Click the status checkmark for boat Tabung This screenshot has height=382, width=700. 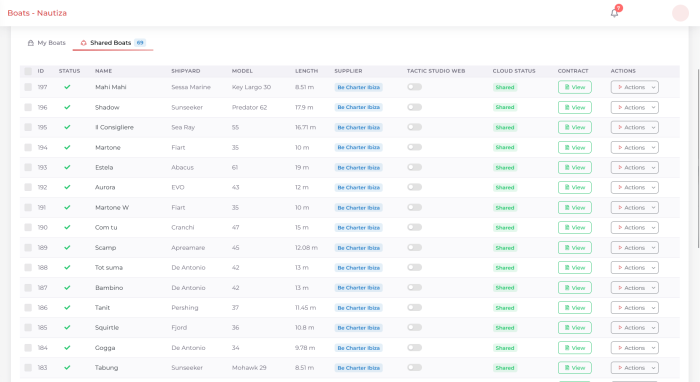click(67, 368)
